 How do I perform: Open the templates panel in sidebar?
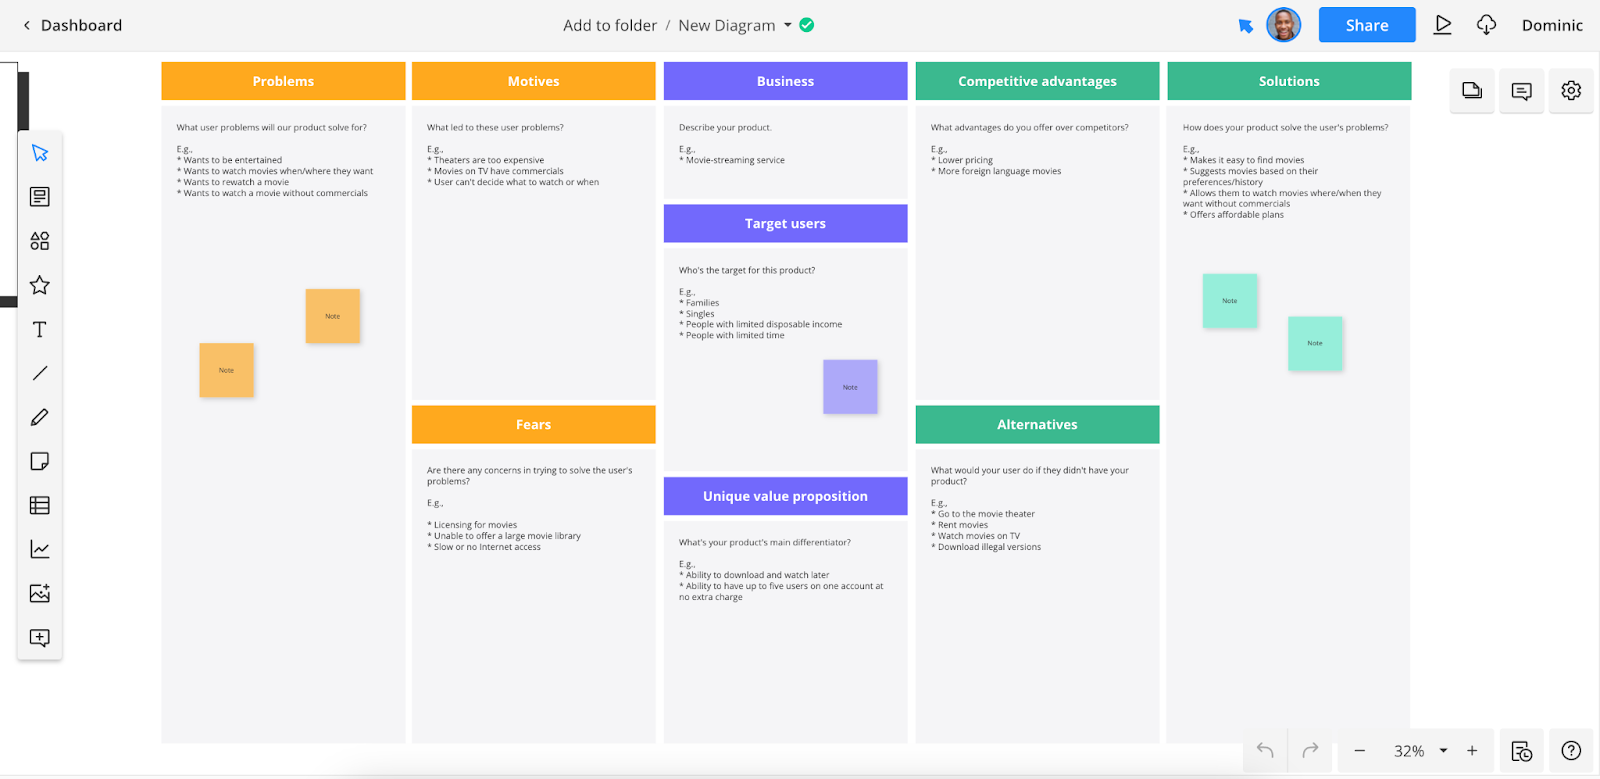[x=40, y=197]
